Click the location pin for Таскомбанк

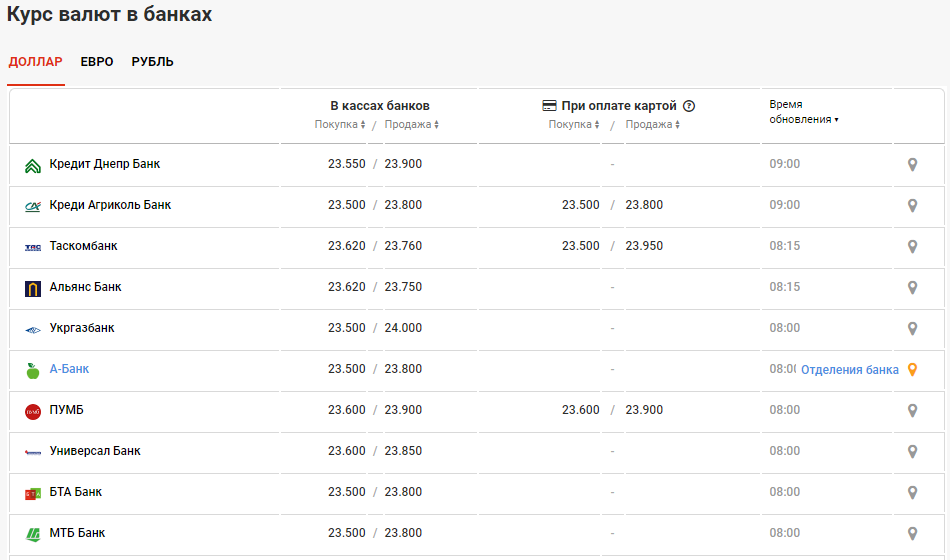click(912, 246)
